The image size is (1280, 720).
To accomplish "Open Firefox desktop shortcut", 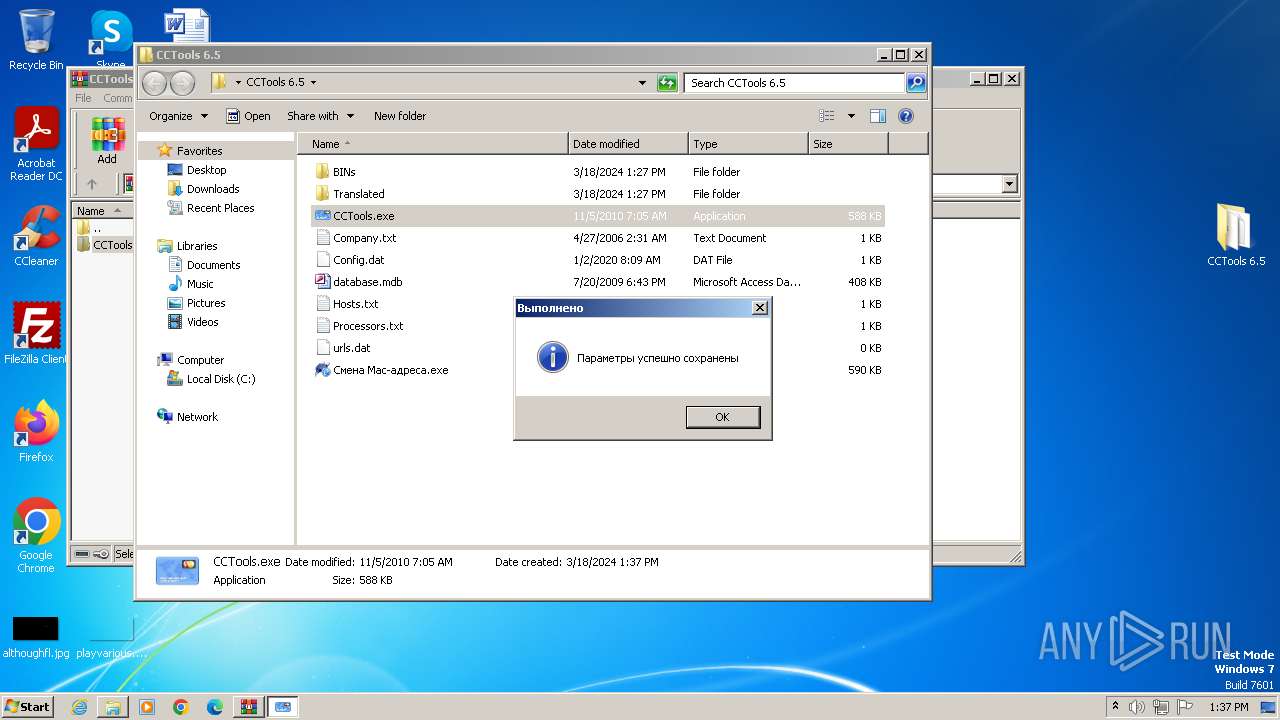I will click(36, 431).
